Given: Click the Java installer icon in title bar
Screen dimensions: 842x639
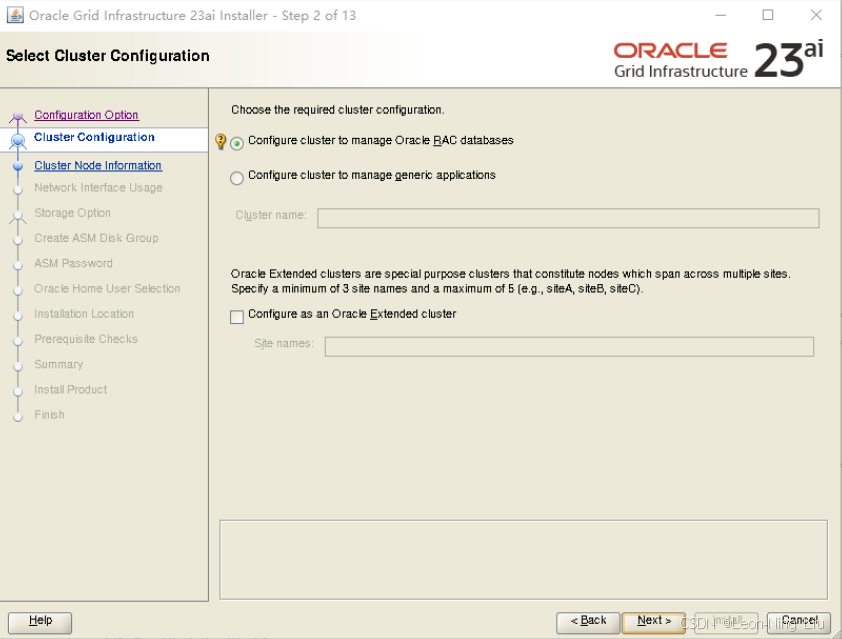Looking at the screenshot, I should [x=14, y=15].
